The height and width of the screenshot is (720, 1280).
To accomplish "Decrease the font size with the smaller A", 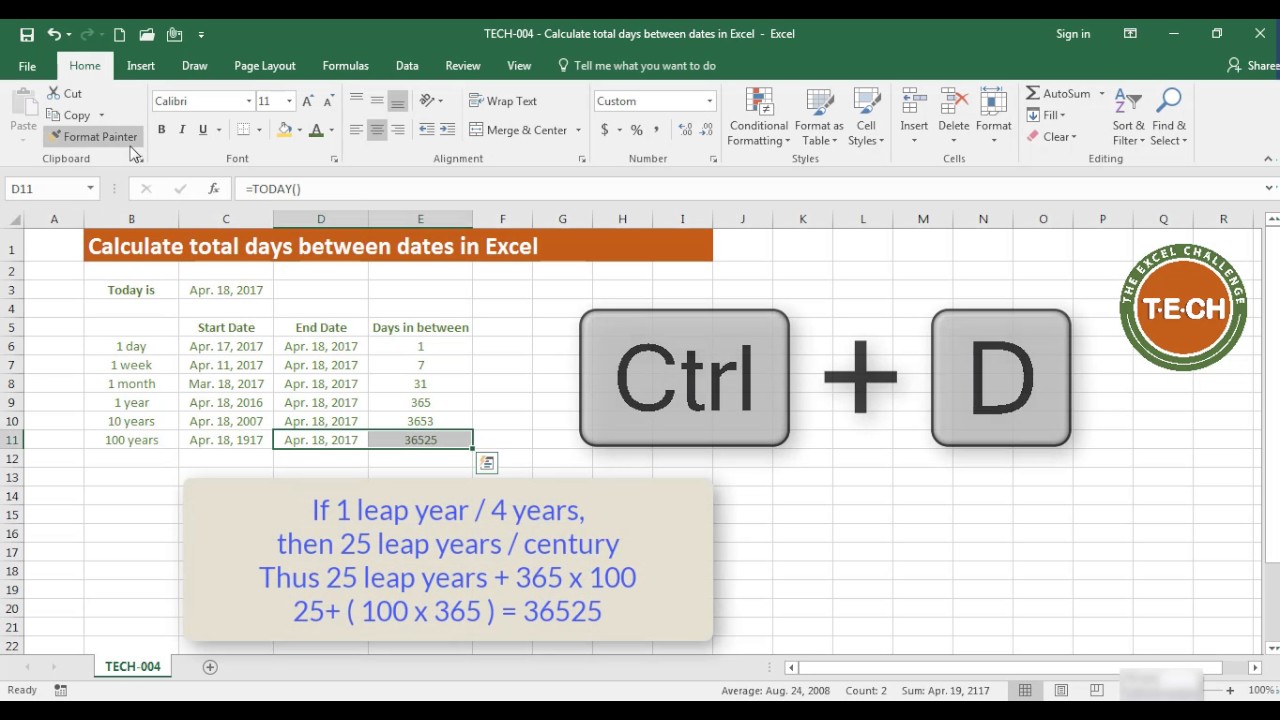I will click(x=329, y=101).
